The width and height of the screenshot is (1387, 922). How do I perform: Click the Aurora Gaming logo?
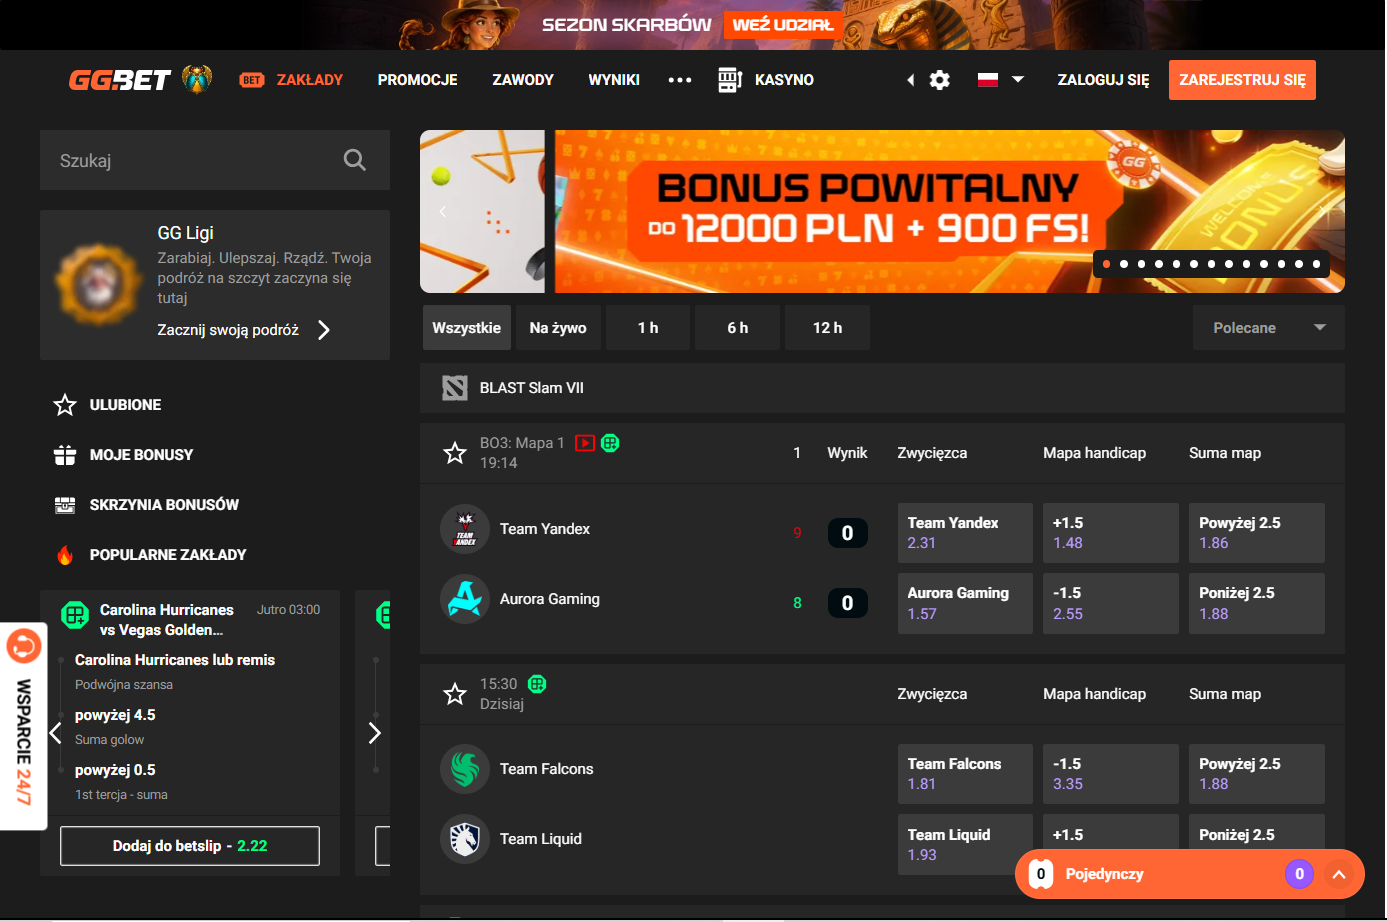coord(465,599)
